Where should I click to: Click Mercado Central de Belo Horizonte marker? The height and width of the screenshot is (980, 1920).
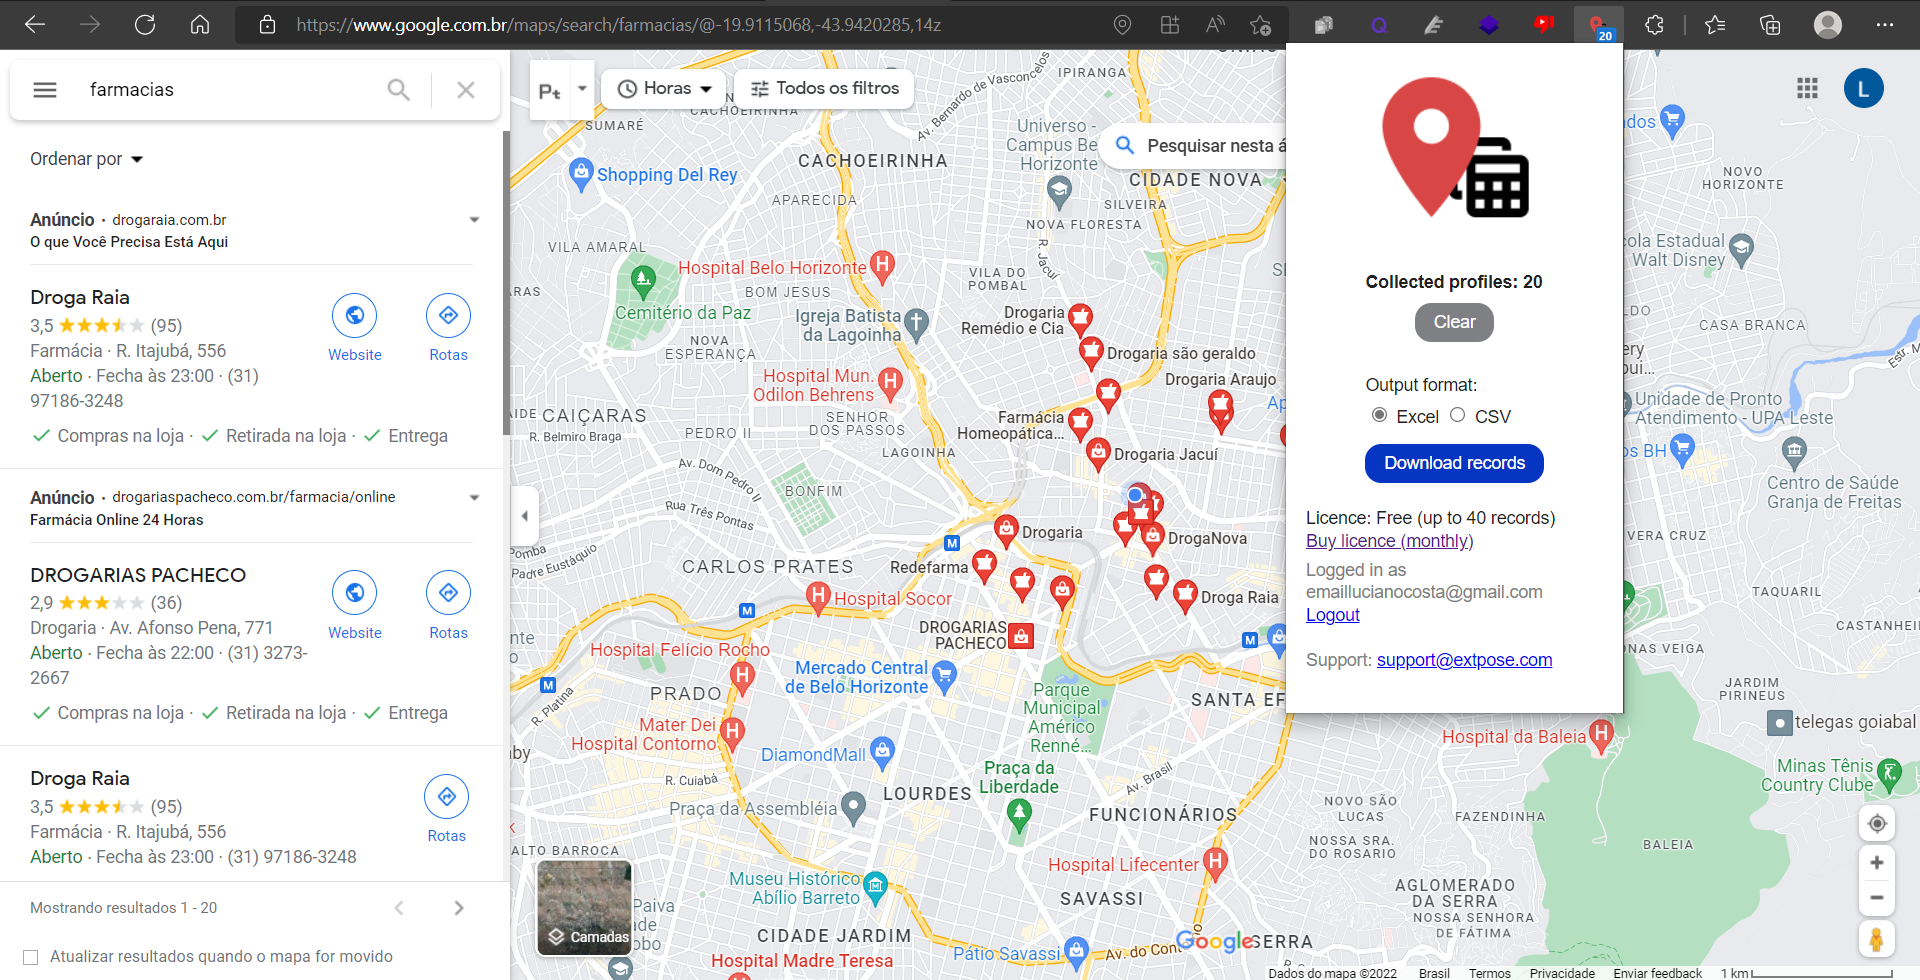[x=944, y=676]
